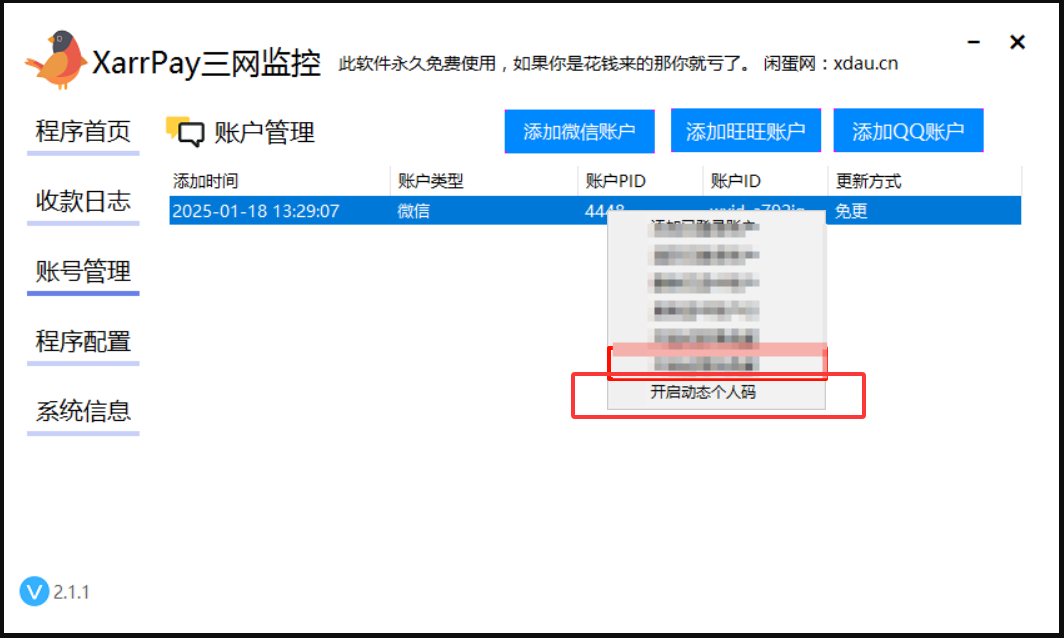Click the 更新方式 column header
Screen dimensions: 1064x638
click(868, 181)
